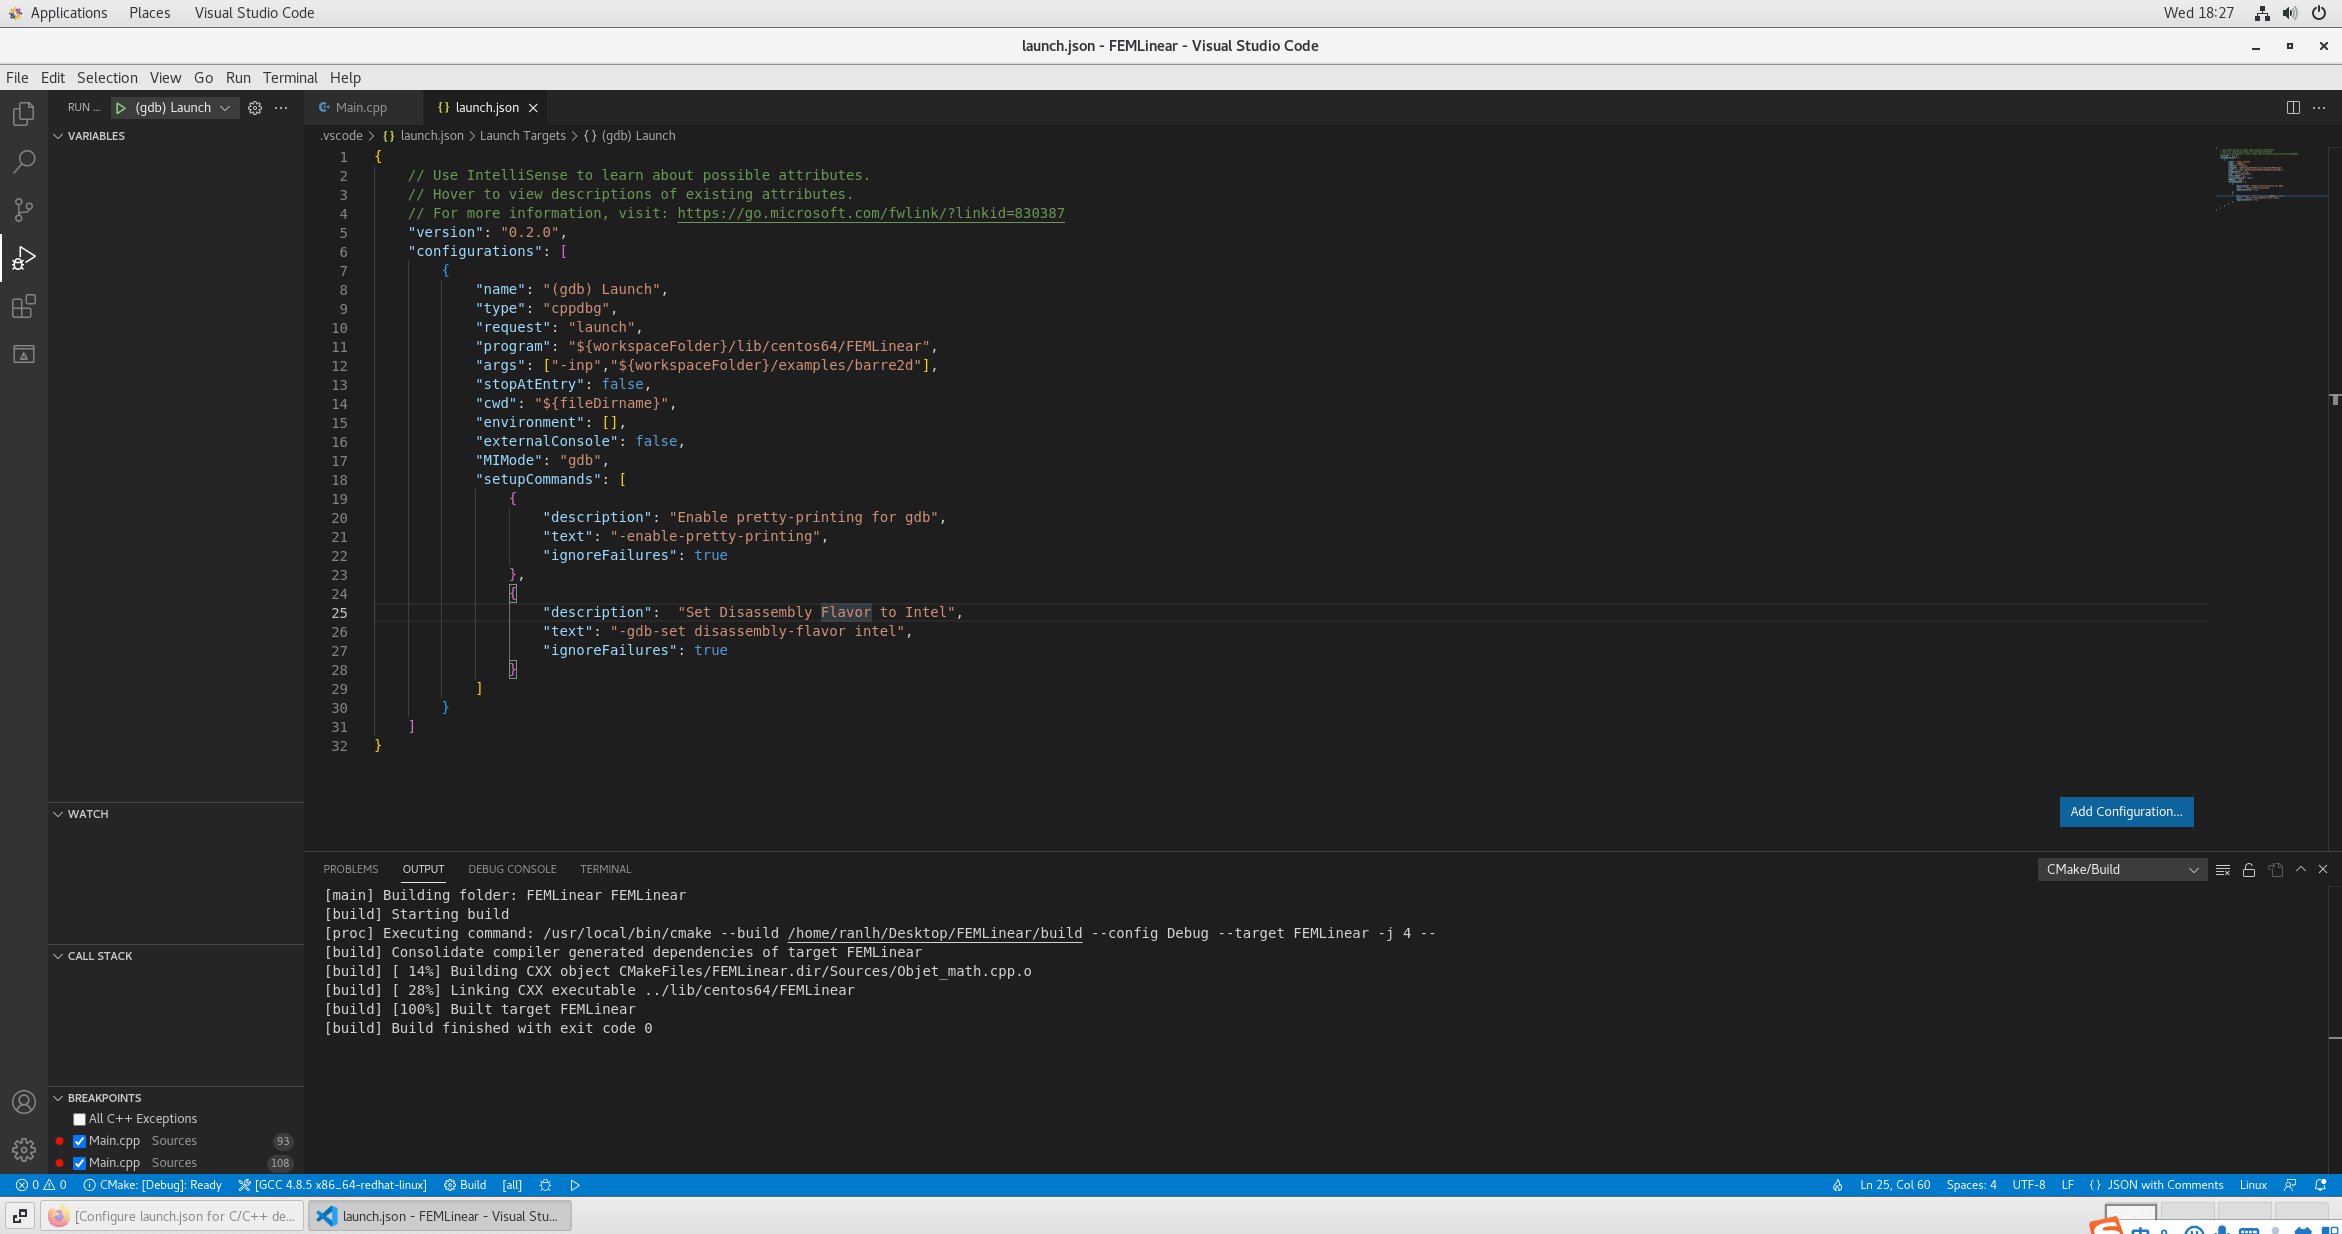Click the CMake debug bug icon in status bar
Viewport: 2342px width, 1234px height.
click(x=545, y=1185)
